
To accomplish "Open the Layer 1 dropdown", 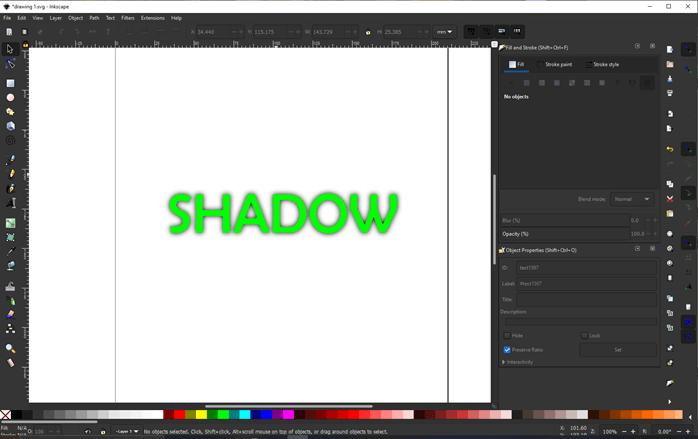I will (x=127, y=431).
